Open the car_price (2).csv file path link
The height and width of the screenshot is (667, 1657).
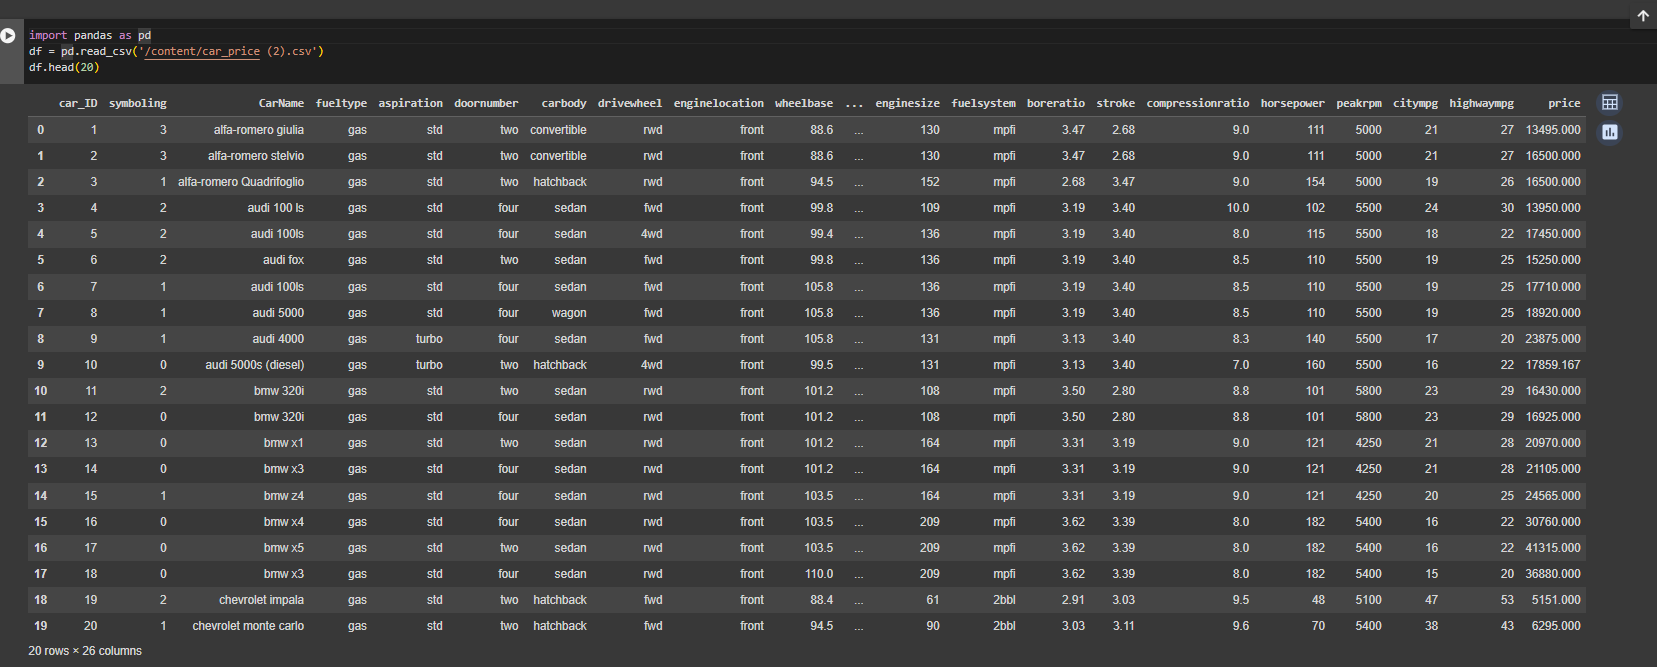204,51
